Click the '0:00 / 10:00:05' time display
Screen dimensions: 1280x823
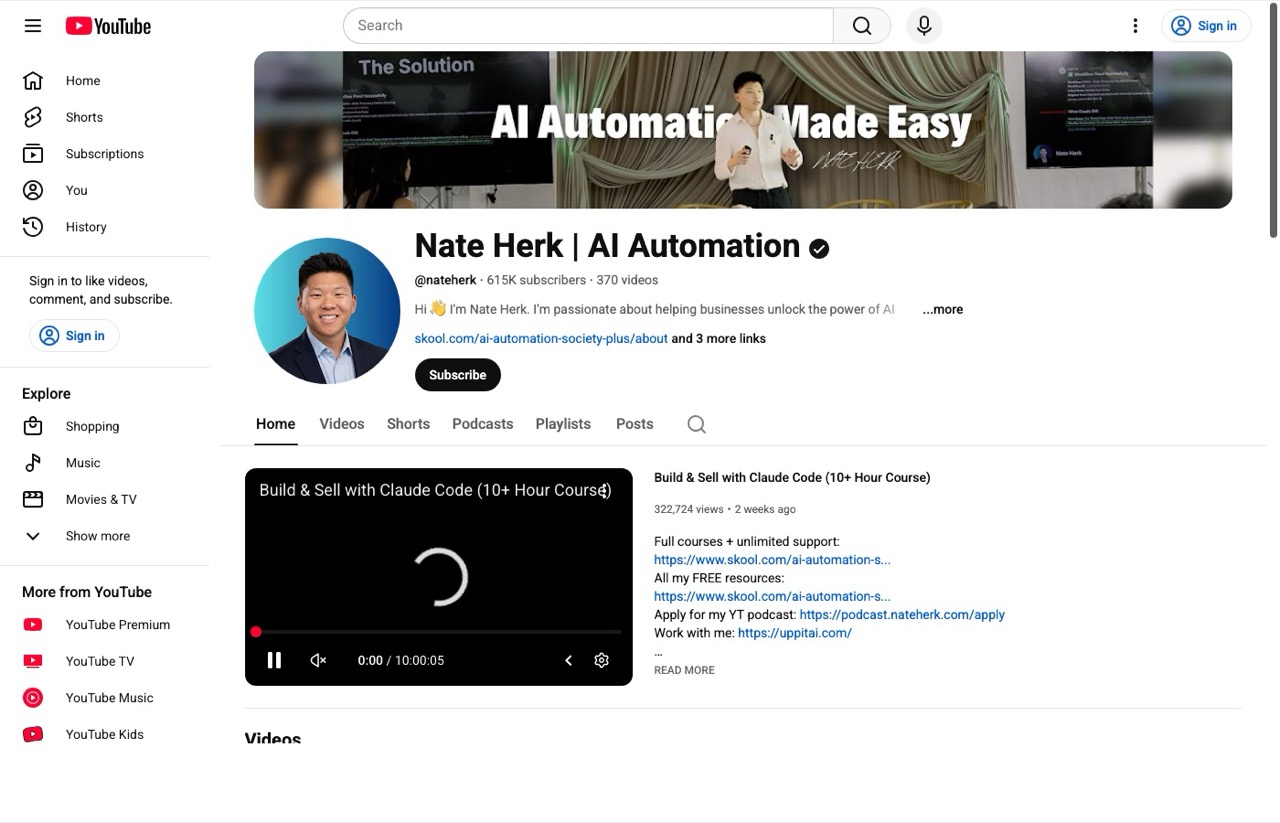coord(401,660)
